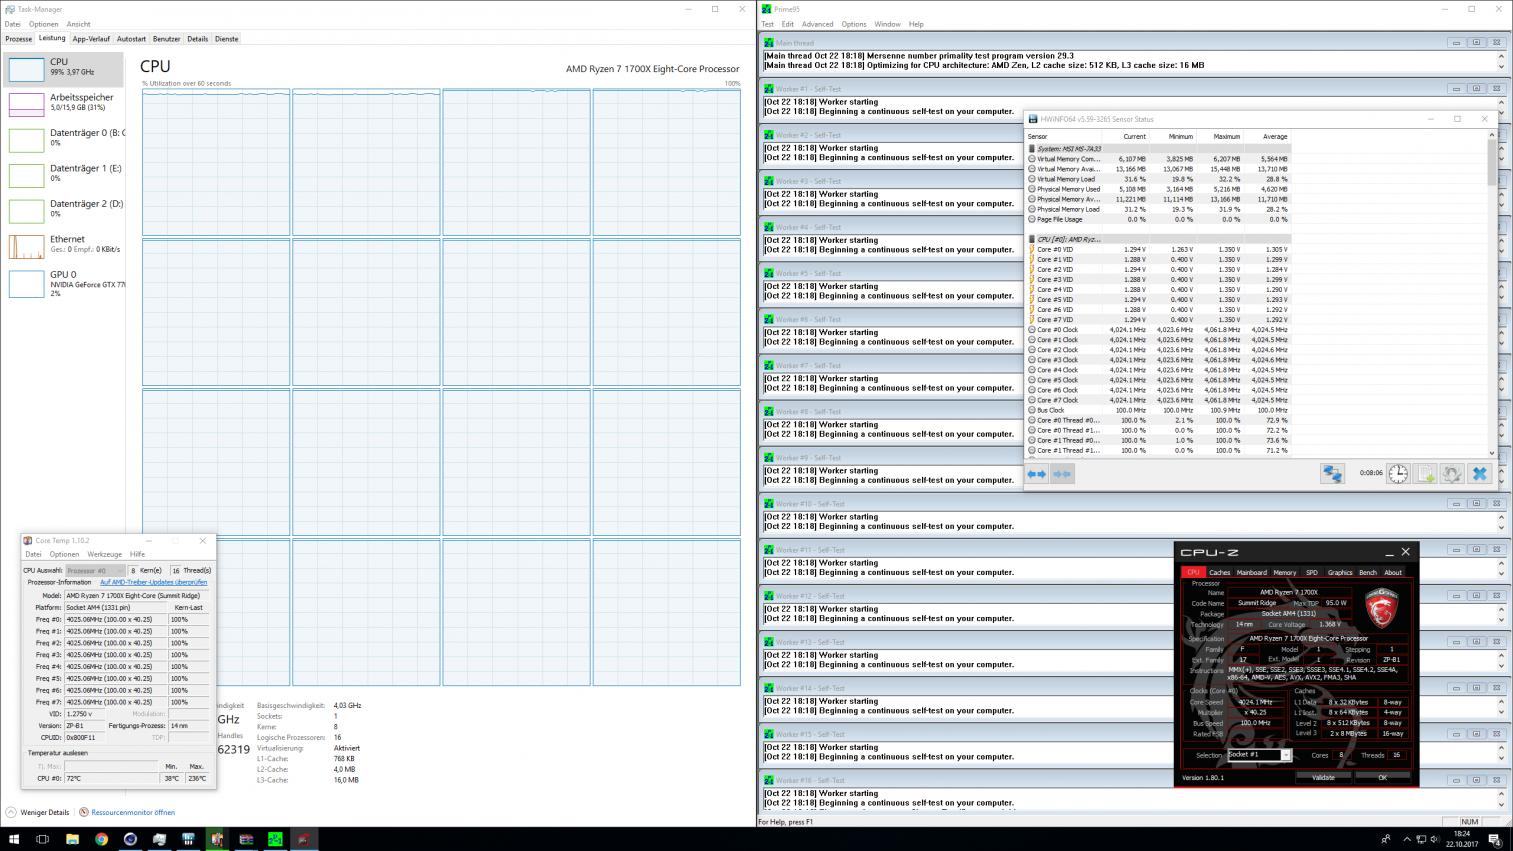The image size is (1513, 851).
Task: Click the Windows Start button
Action: [14, 839]
